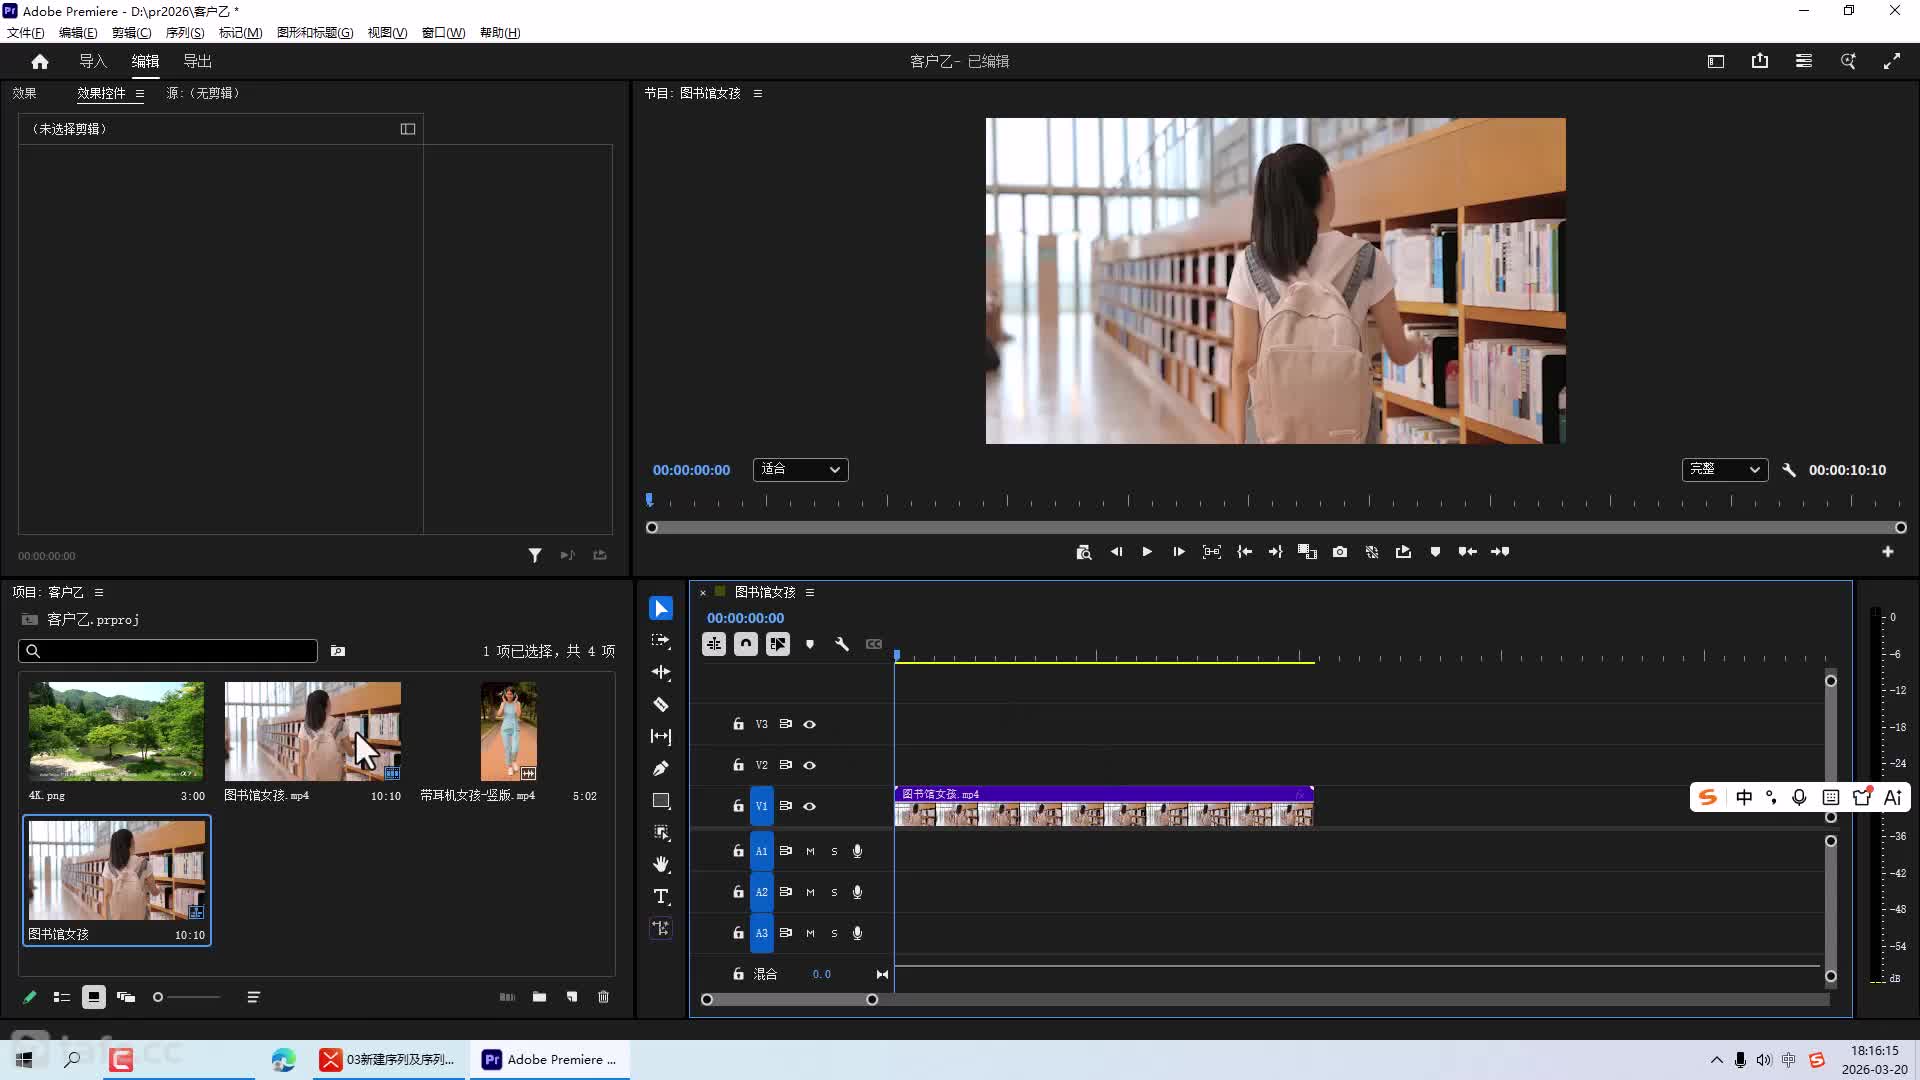1920x1080 pixels.
Task: Click the Add Marker button in program monitor
Action: pyautogui.click(x=1435, y=552)
